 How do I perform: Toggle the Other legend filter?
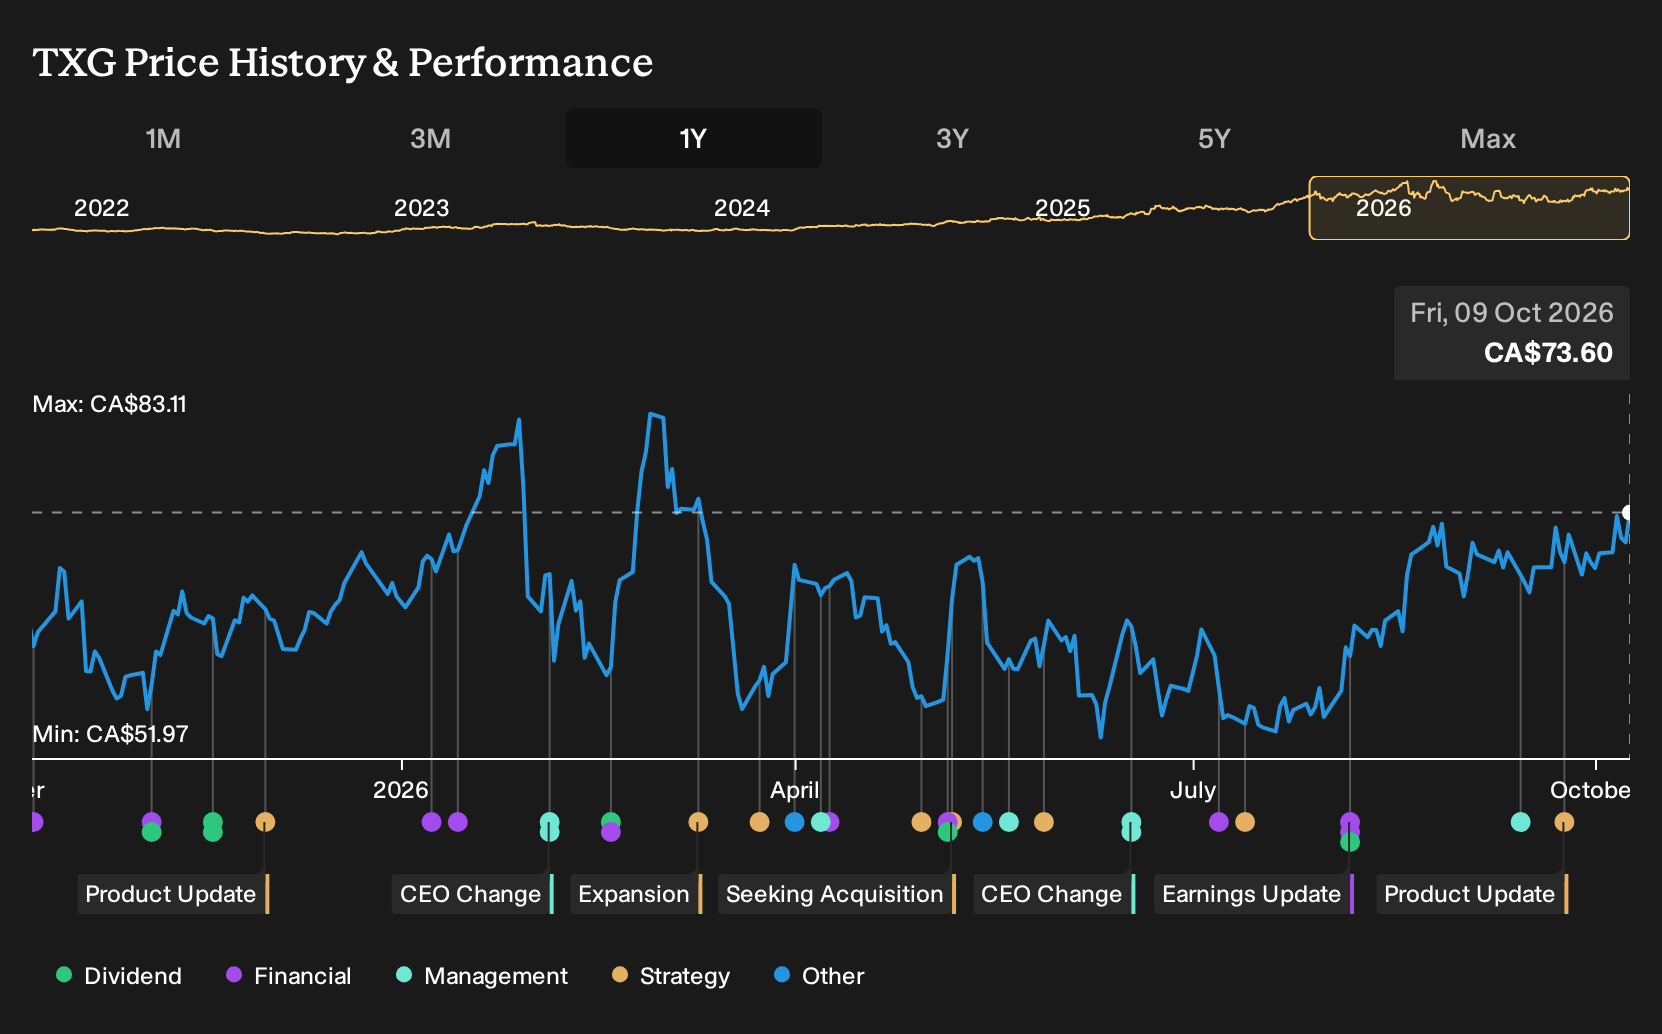pyautogui.click(x=819, y=976)
